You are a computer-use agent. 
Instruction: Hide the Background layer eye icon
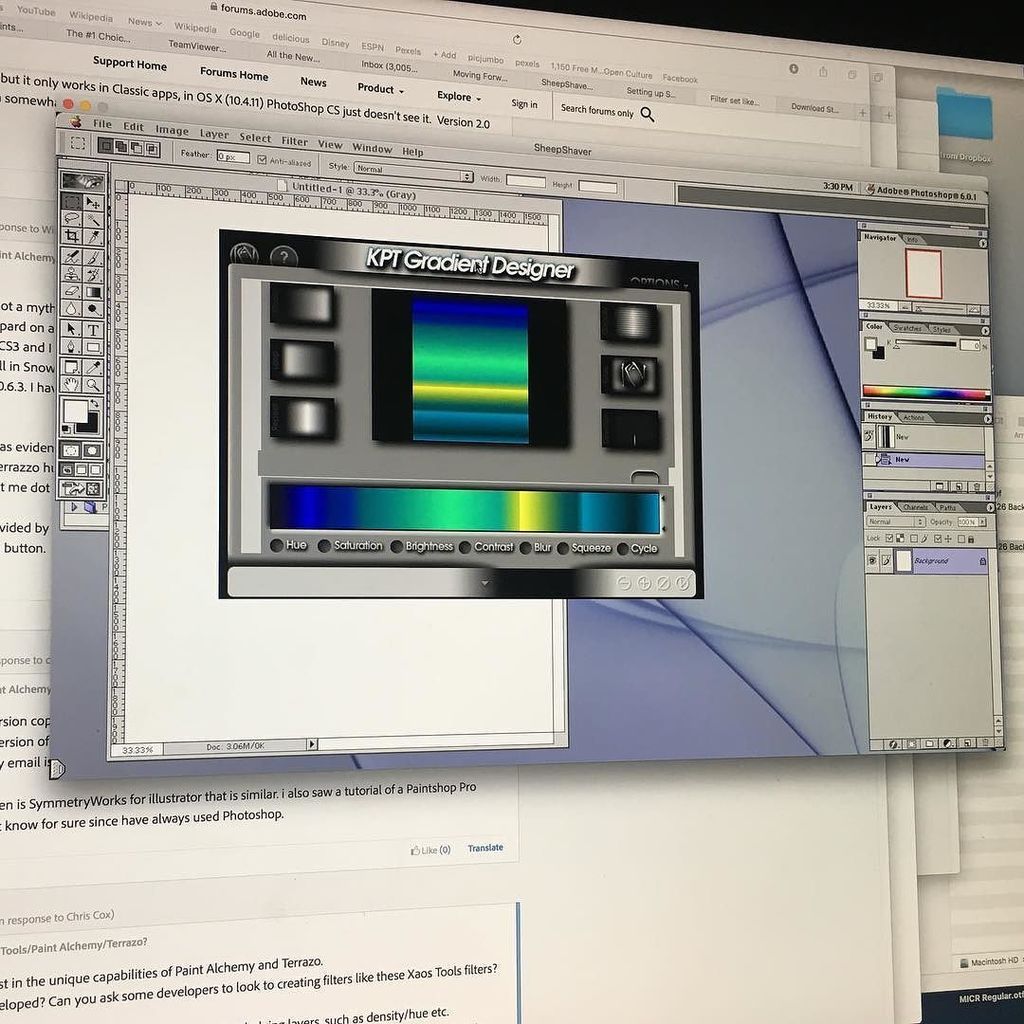coord(872,560)
